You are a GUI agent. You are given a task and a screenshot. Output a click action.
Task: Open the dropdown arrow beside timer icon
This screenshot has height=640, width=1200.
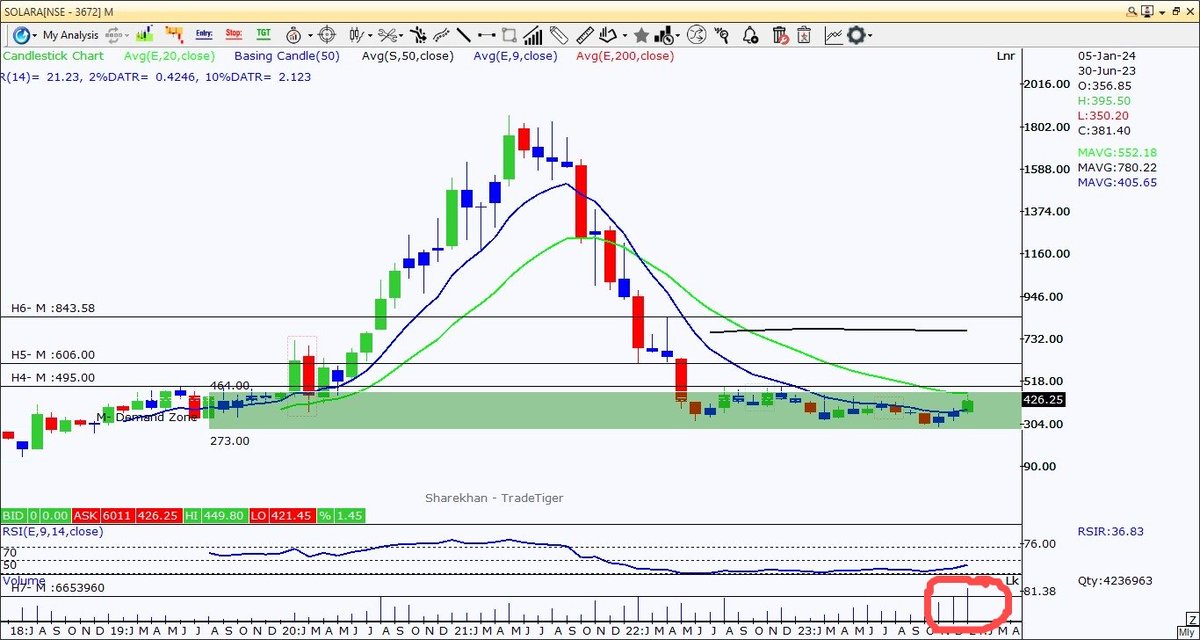(309, 36)
